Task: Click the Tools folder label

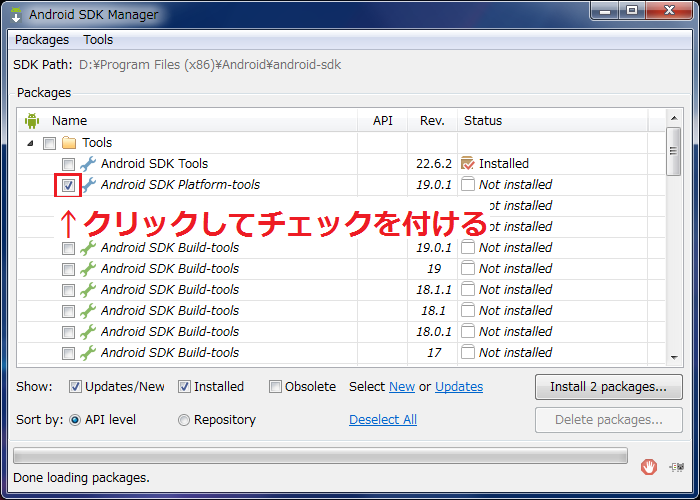Action: (97, 143)
